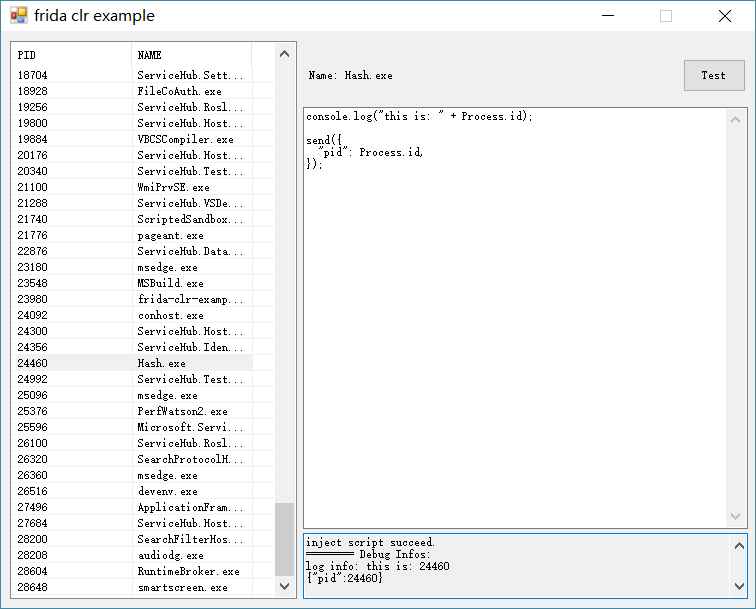Select PID 19256 ServiceHub.Rosl row

point(132,107)
